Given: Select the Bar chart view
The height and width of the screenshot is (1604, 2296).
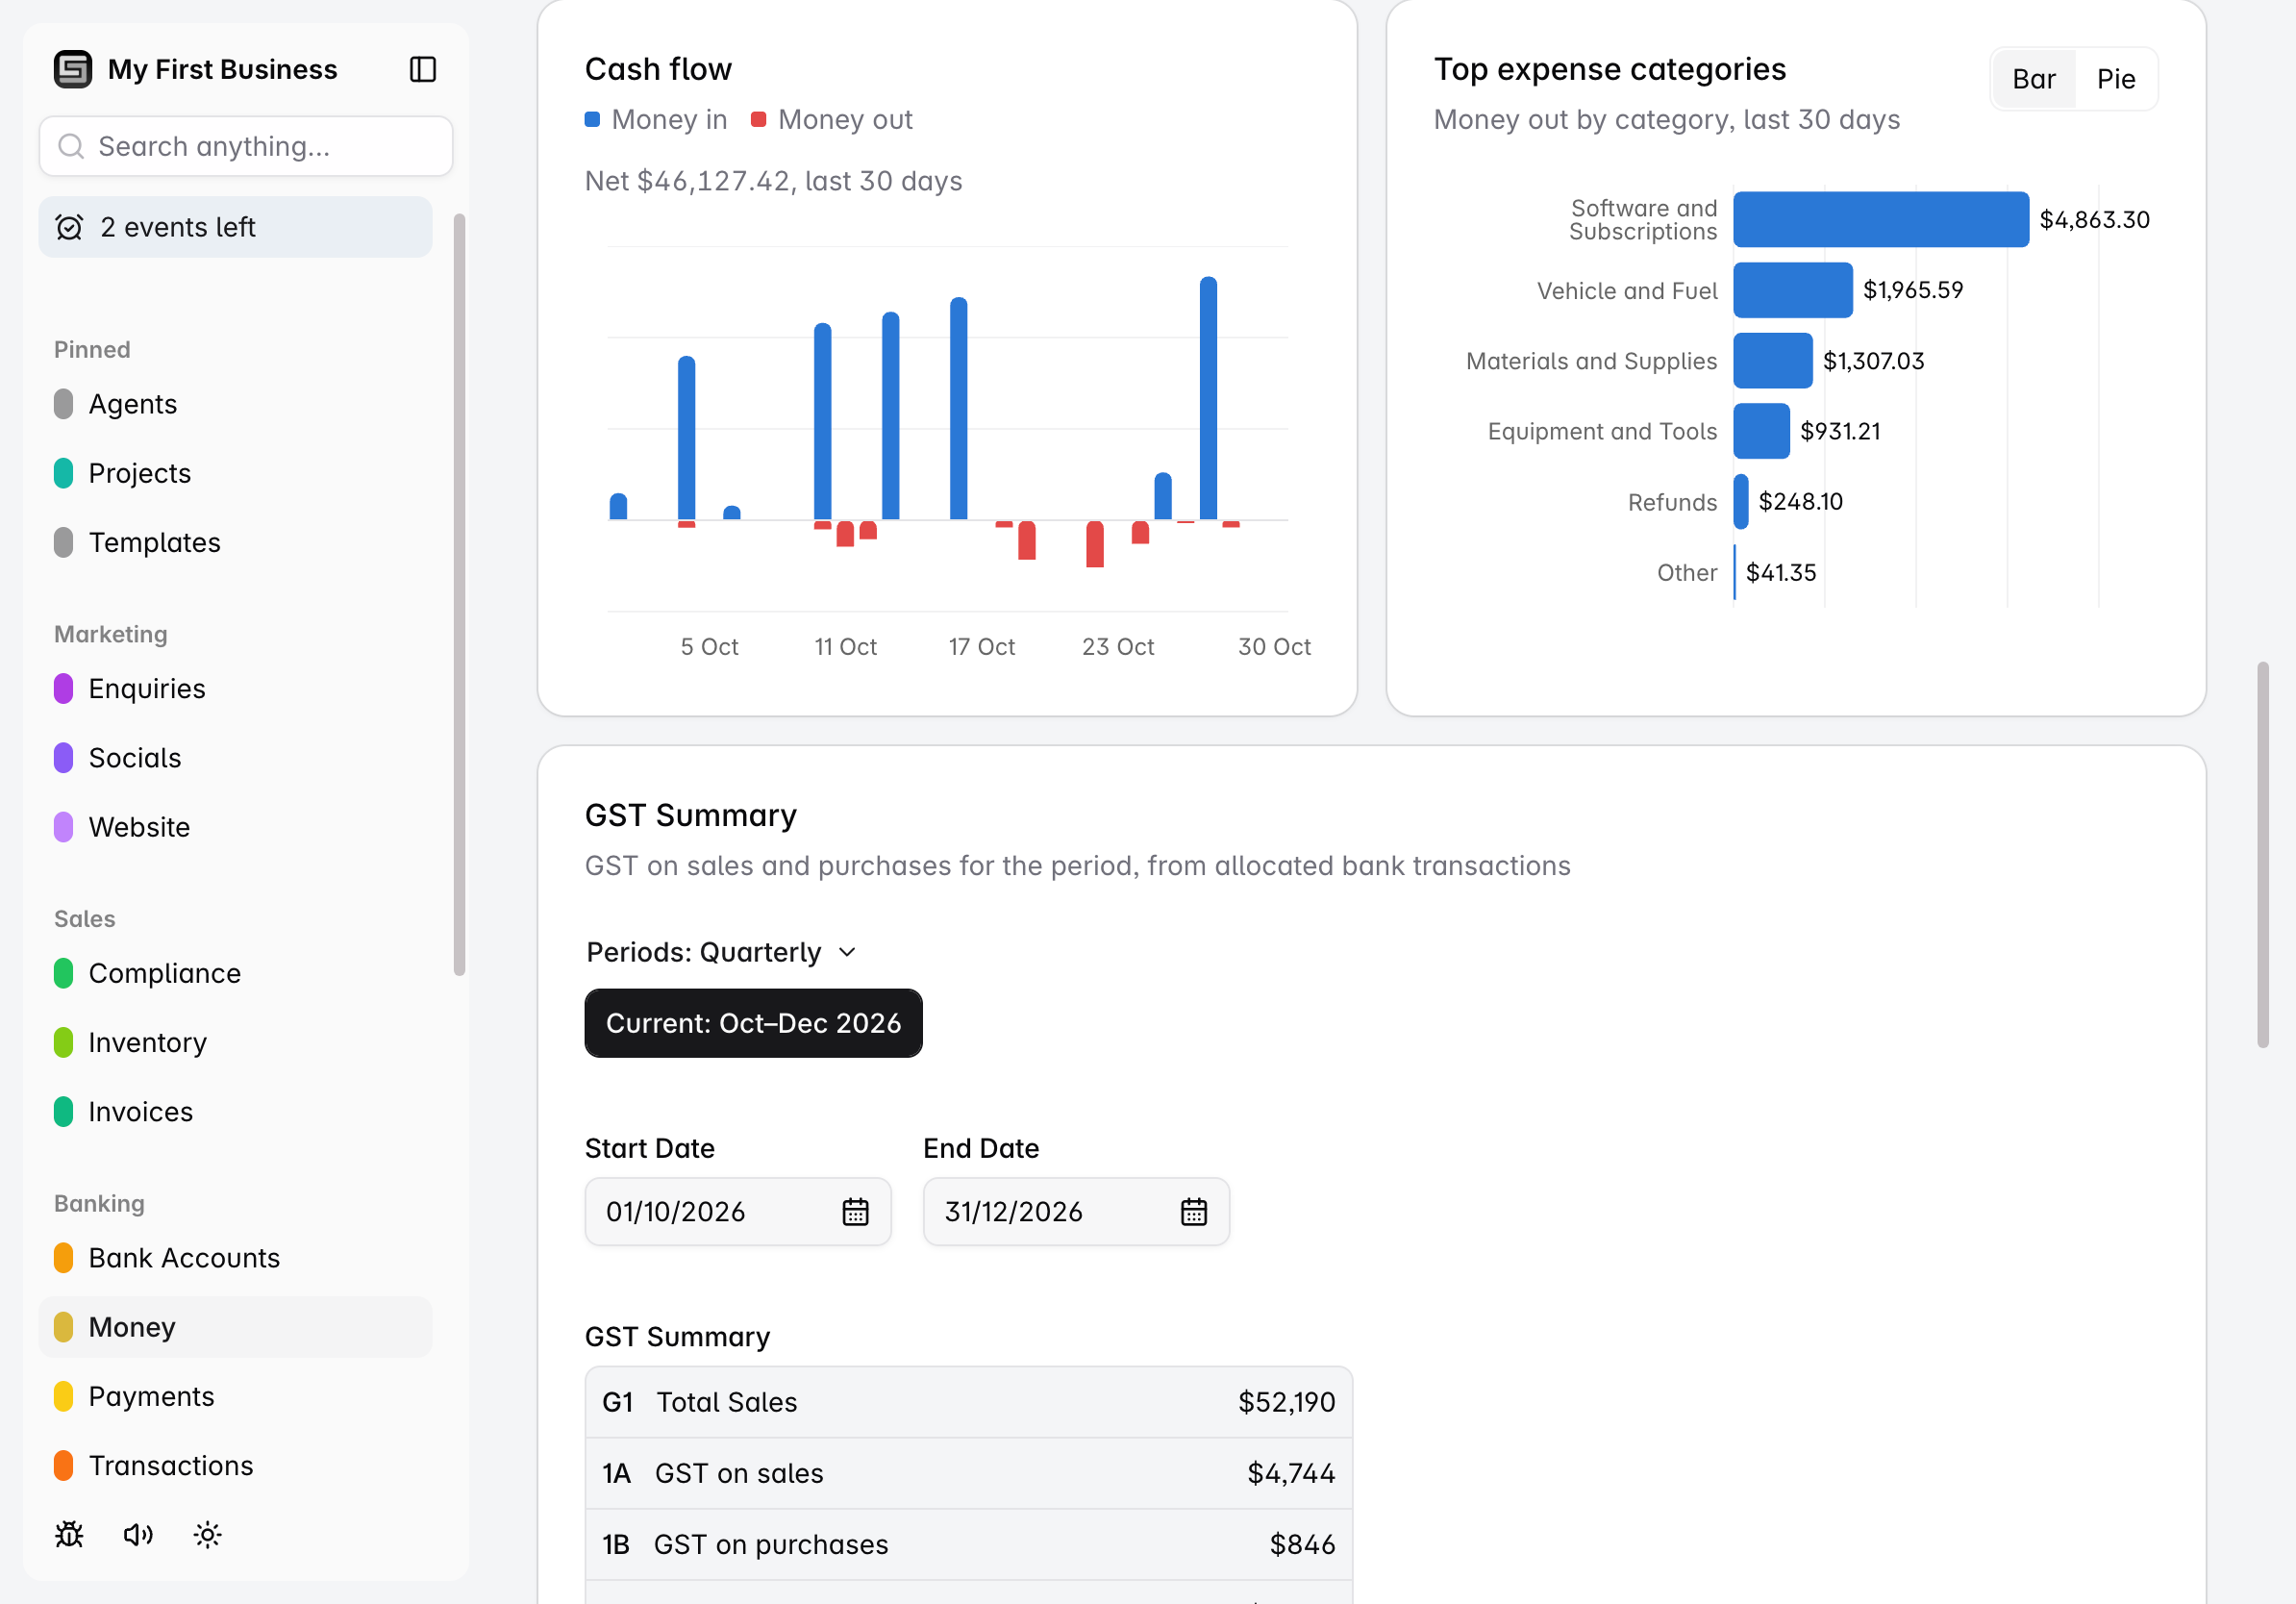Looking at the screenshot, I should (2034, 79).
